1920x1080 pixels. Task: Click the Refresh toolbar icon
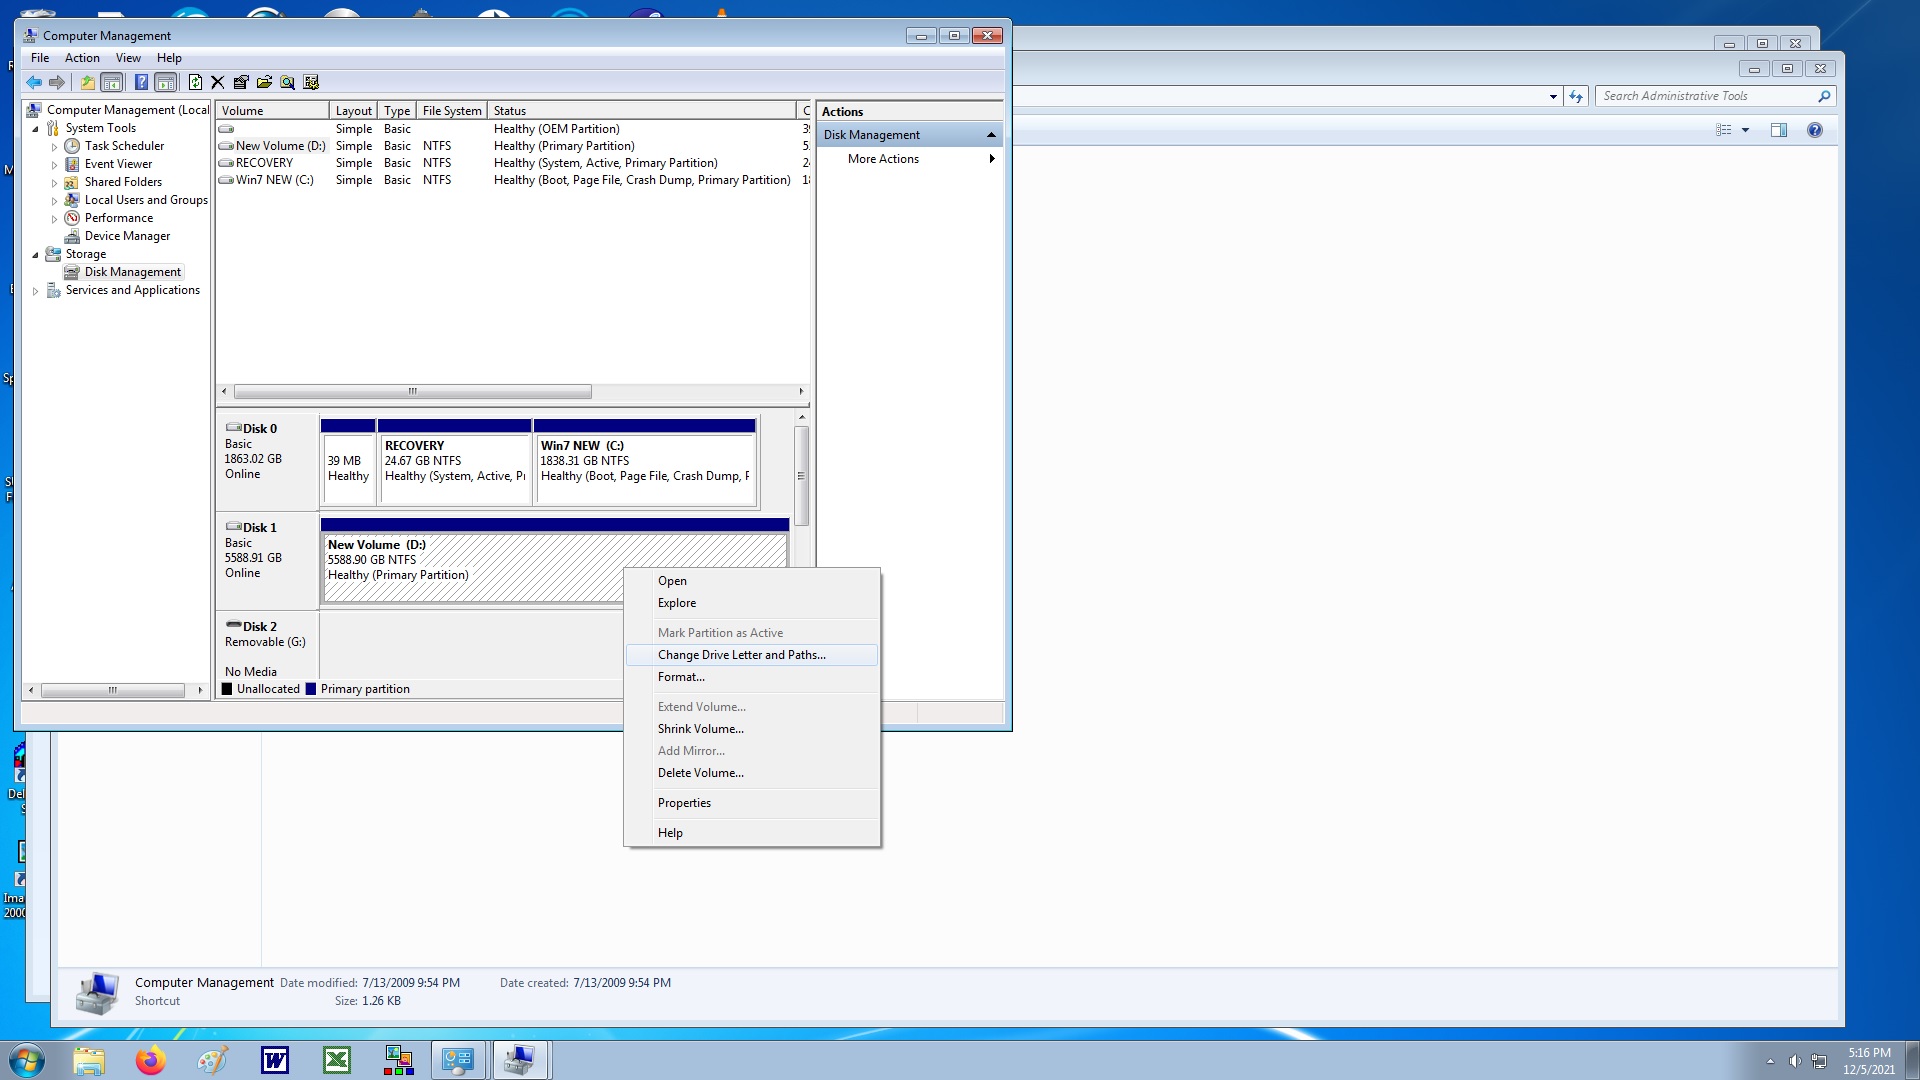point(195,82)
